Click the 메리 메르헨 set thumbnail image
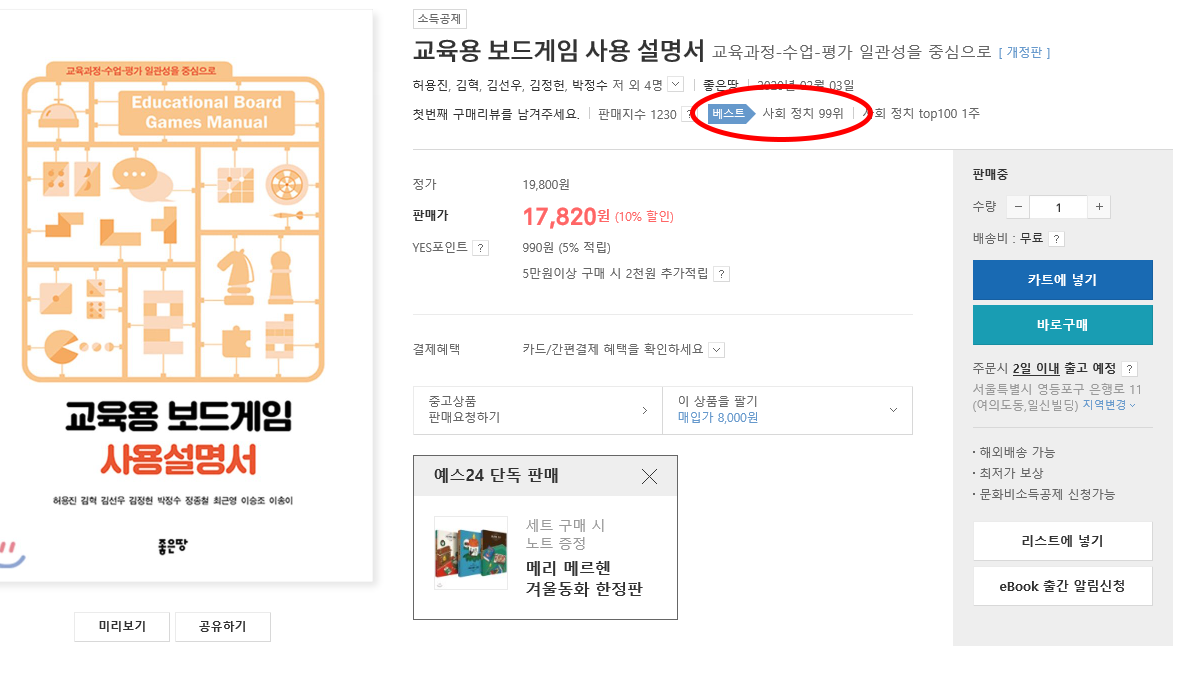1191x686 pixels. point(471,553)
